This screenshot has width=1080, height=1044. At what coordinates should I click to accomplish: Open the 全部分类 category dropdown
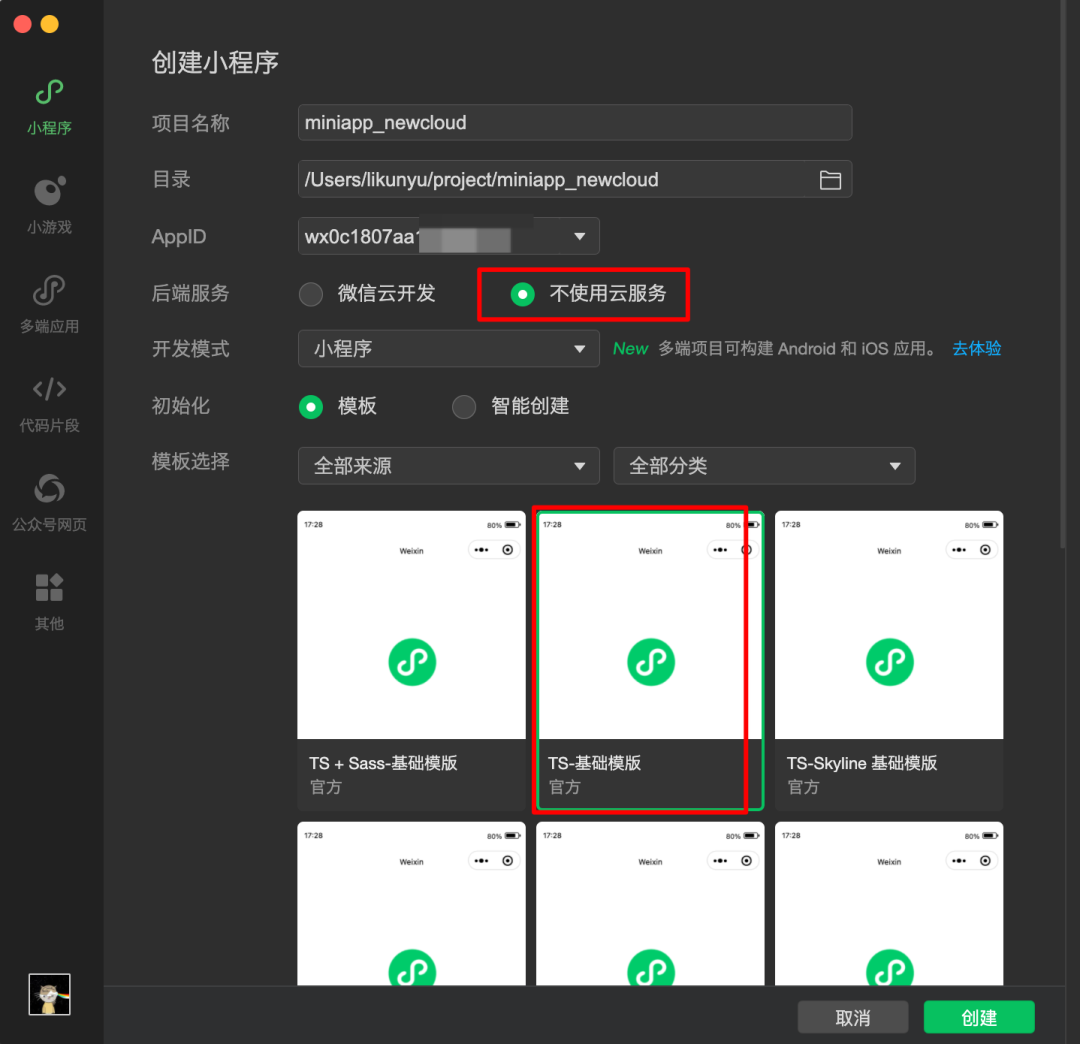click(764, 466)
